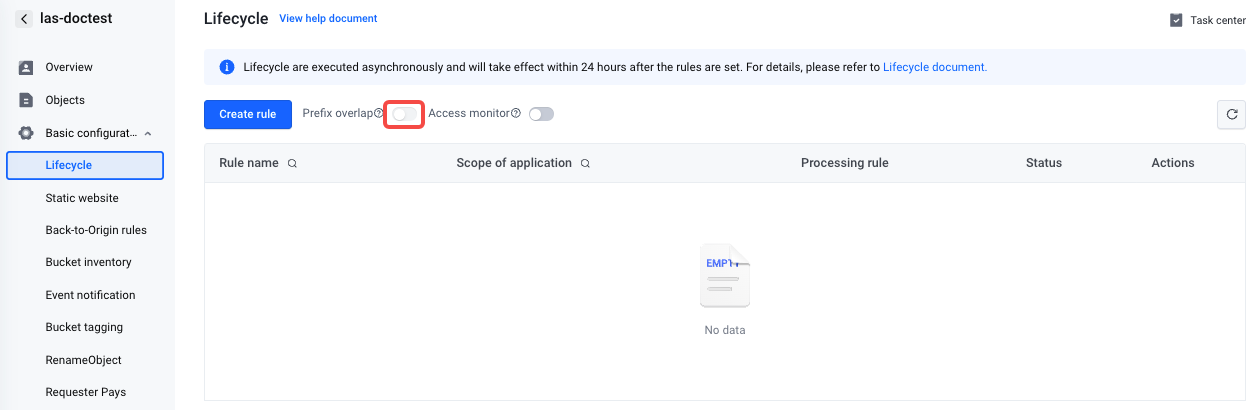Open Overview from the sidebar
Image resolution: width=1257 pixels, height=410 pixels.
pos(69,67)
